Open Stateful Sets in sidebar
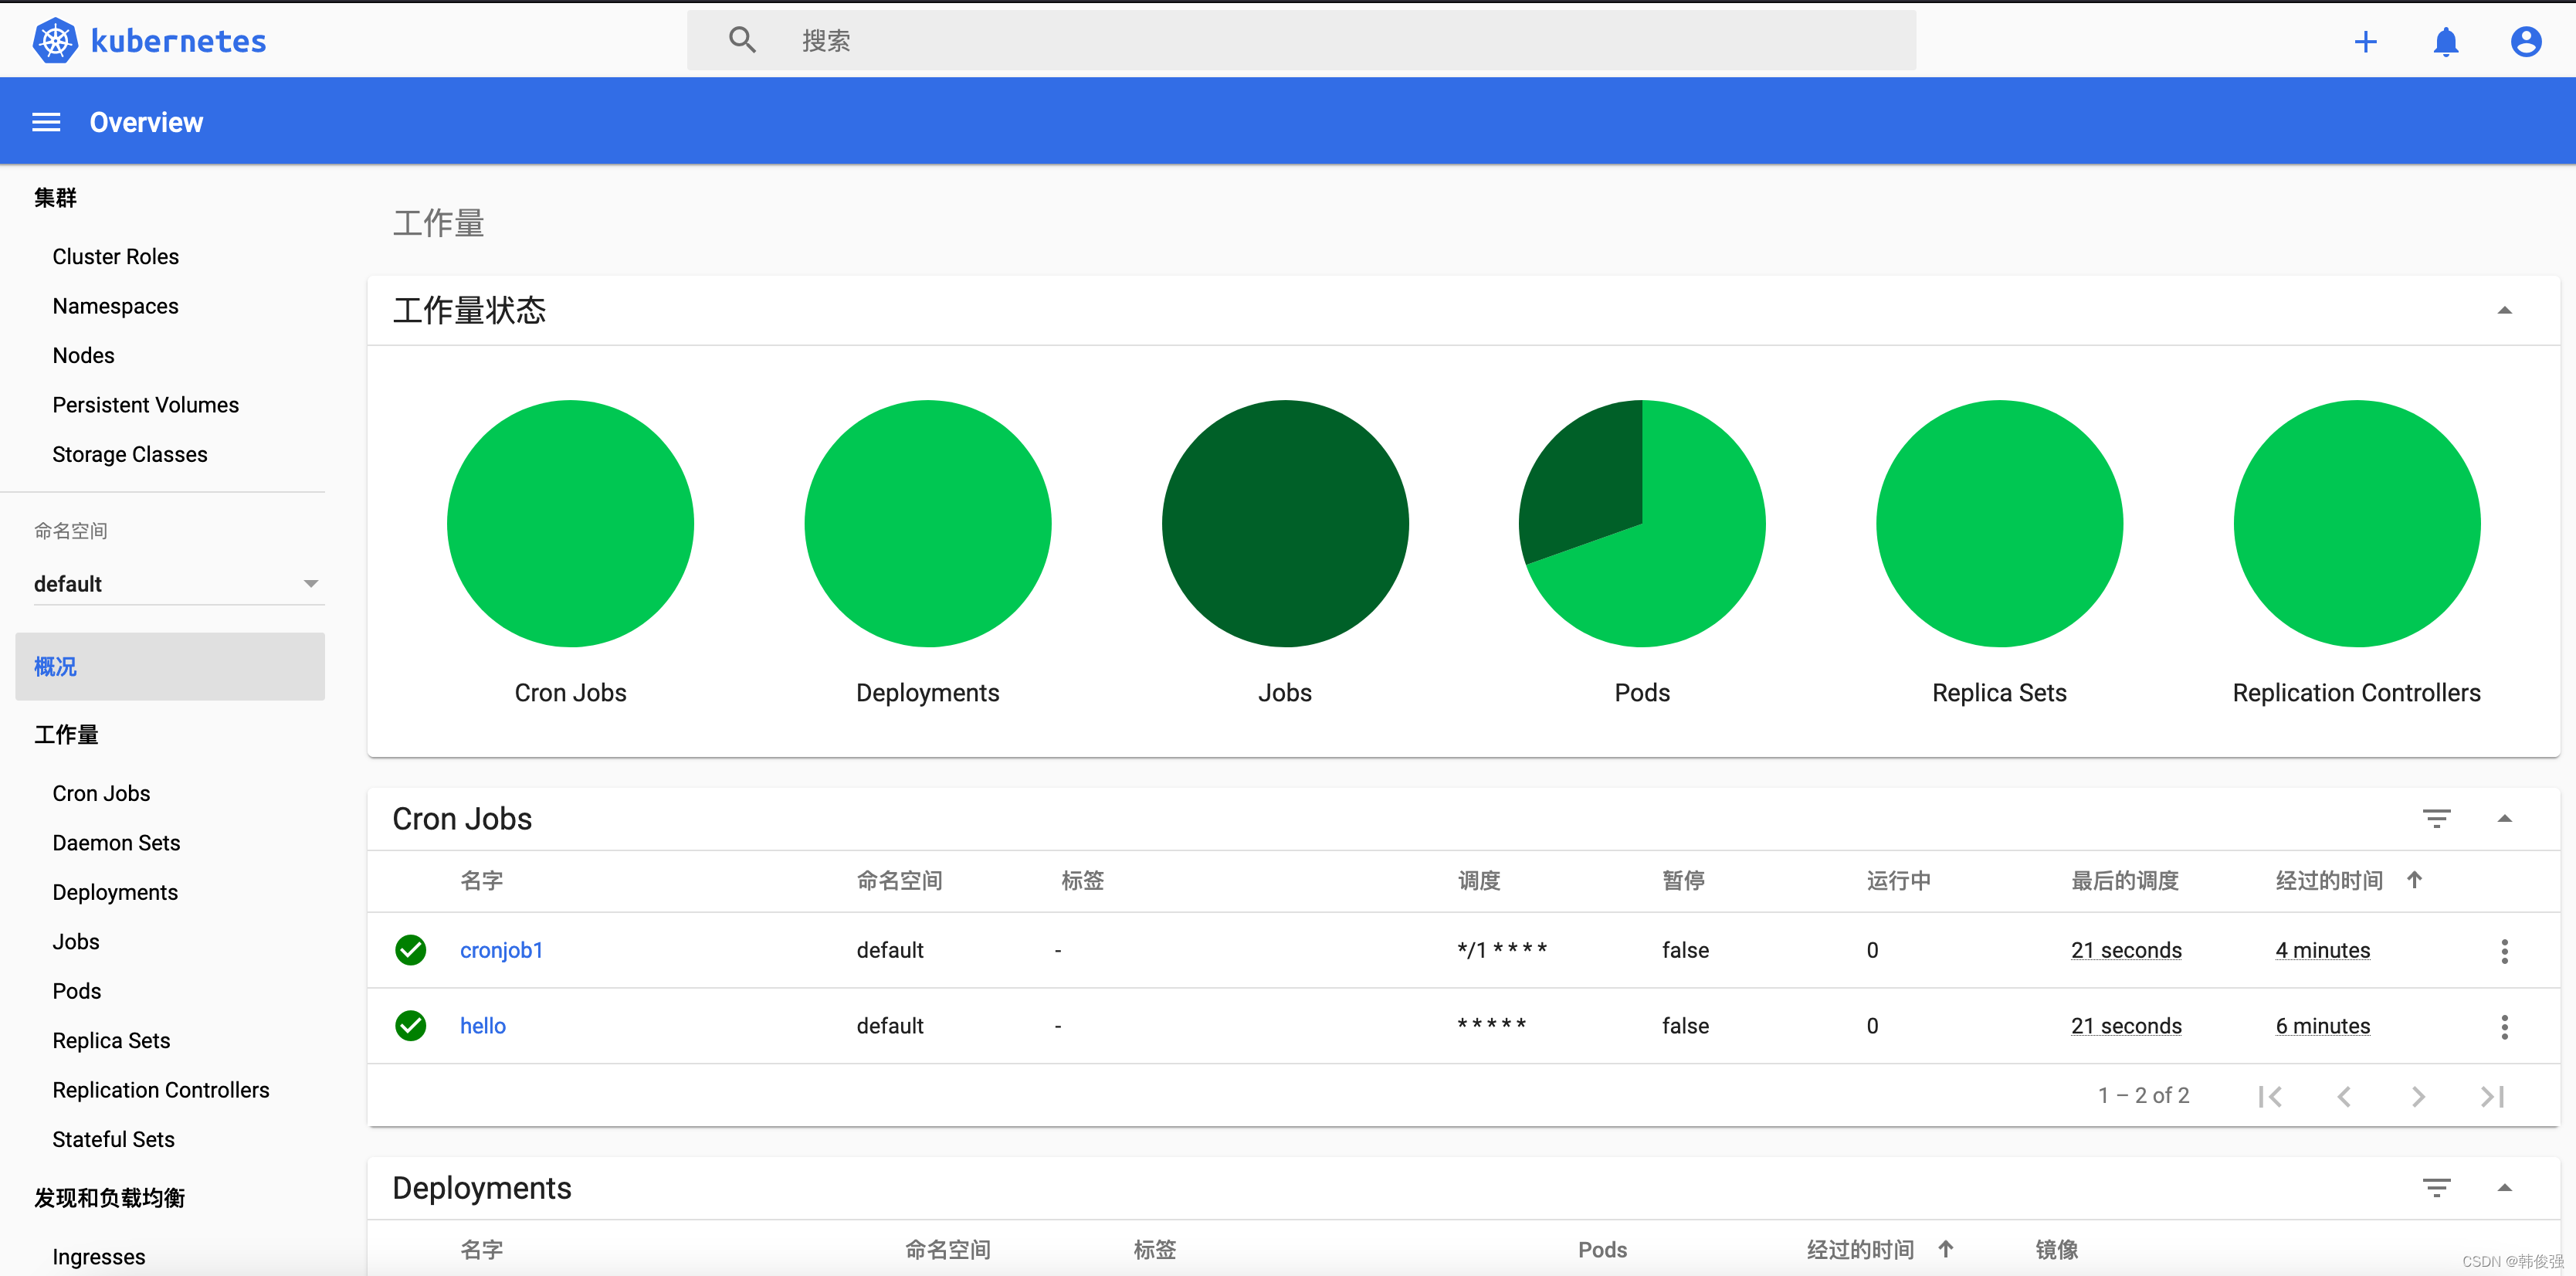The height and width of the screenshot is (1276, 2576). (113, 1140)
